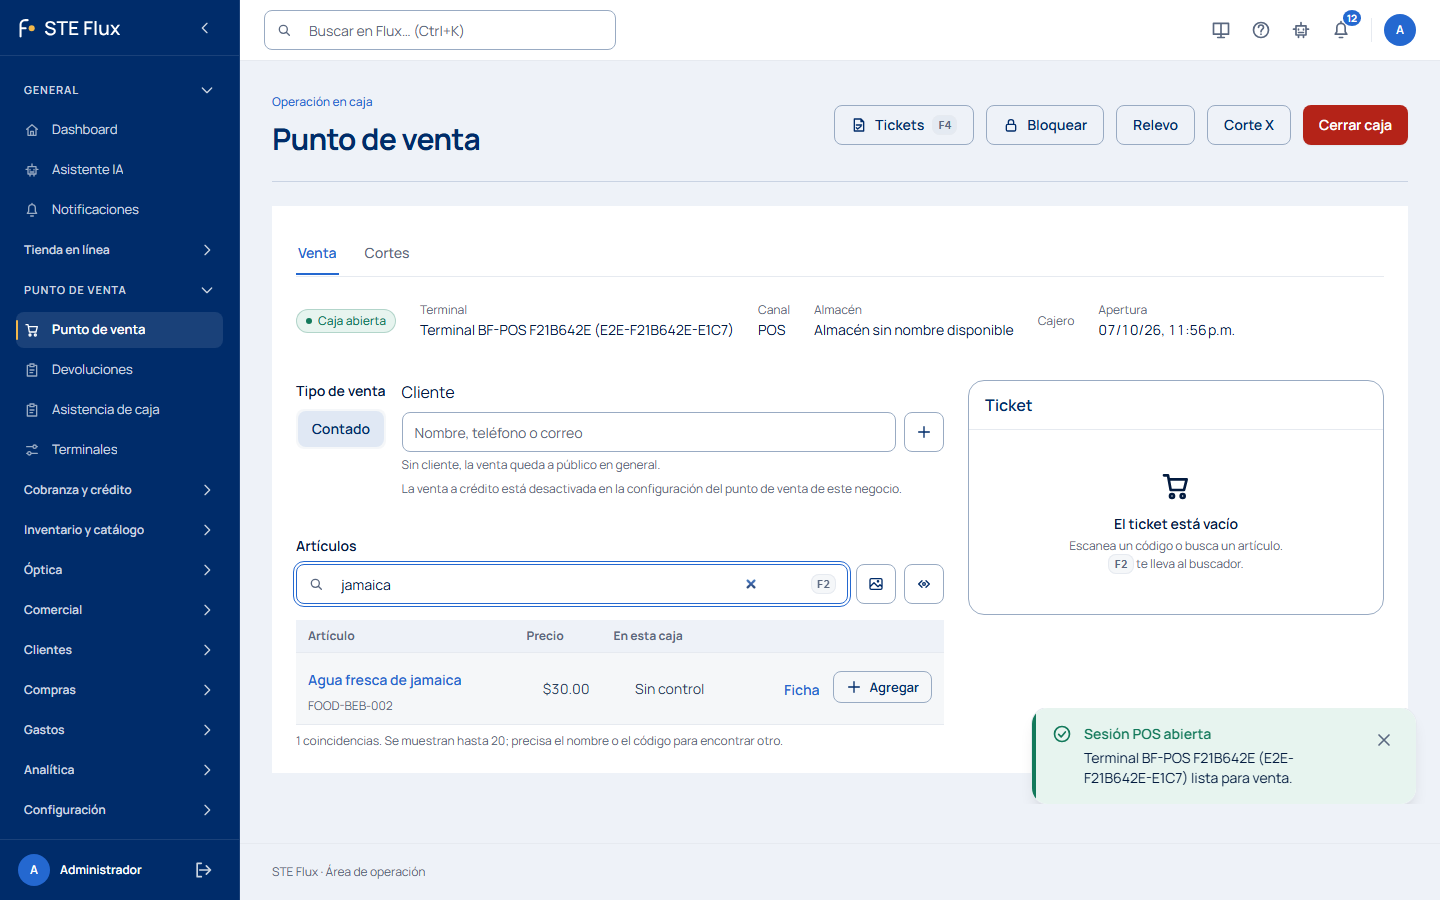Image resolution: width=1440 pixels, height=900 pixels.
Task: Clear the jamaica search text
Action: [x=751, y=584]
